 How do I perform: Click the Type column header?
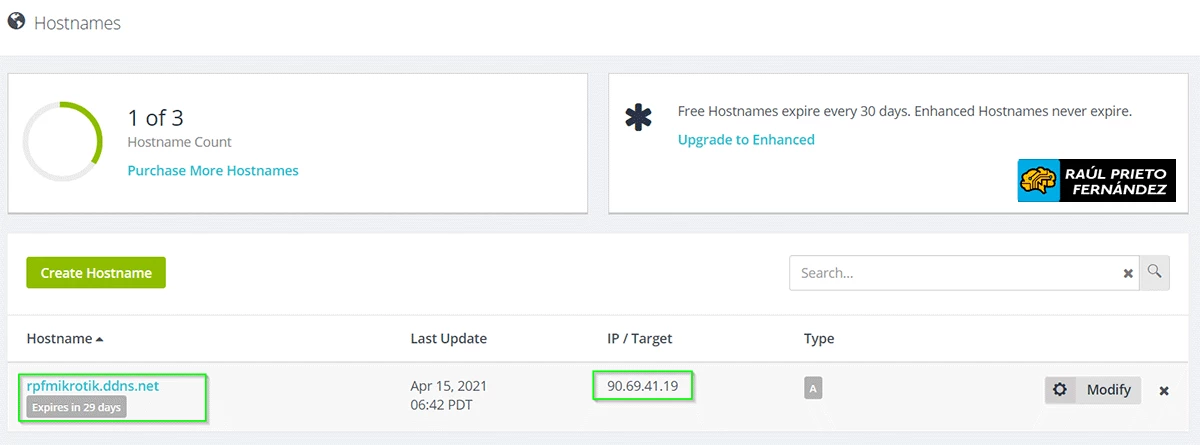click(819, 339)
